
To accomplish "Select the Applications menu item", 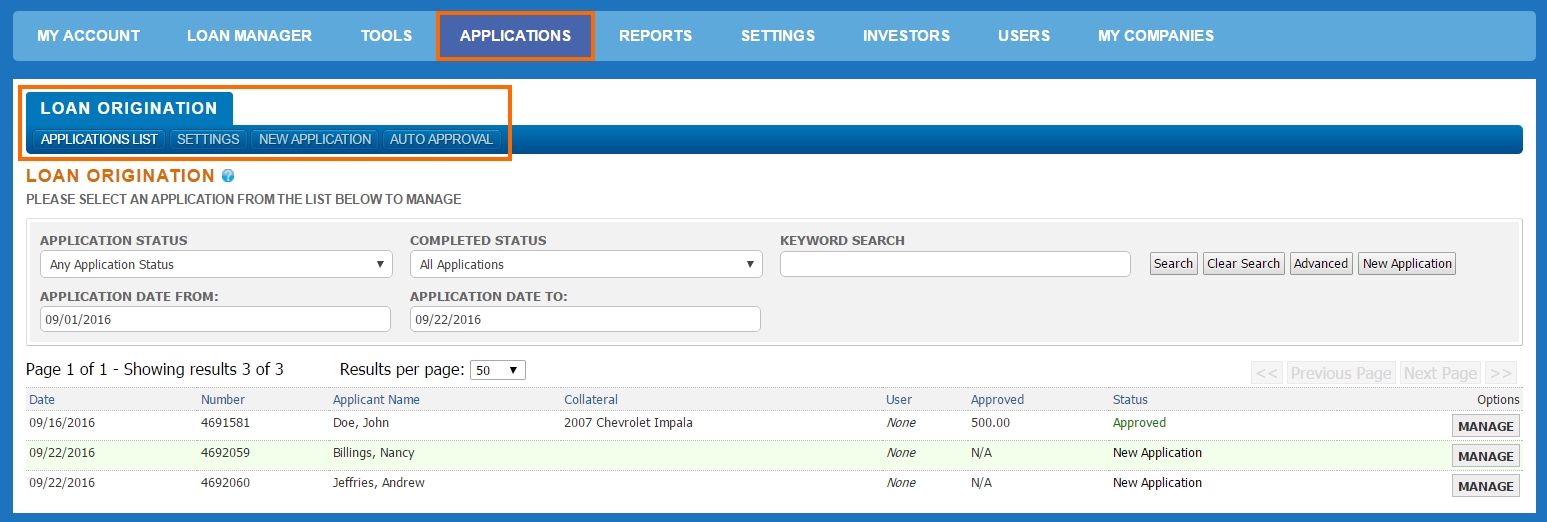I will point(515,36).
